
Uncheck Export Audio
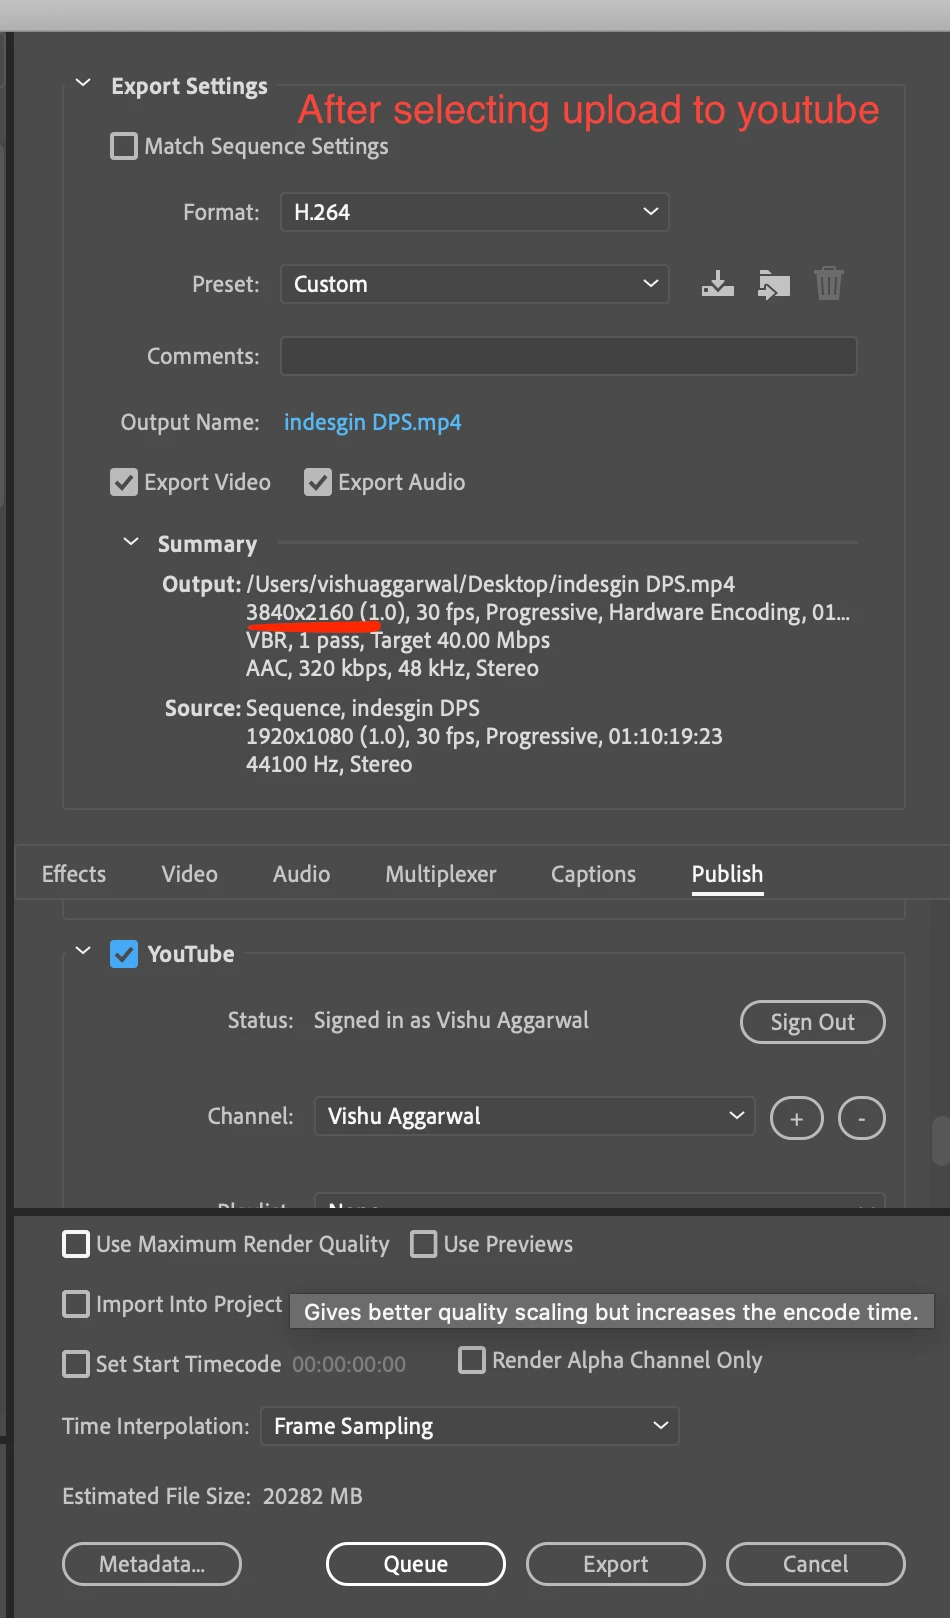[318, 482]
